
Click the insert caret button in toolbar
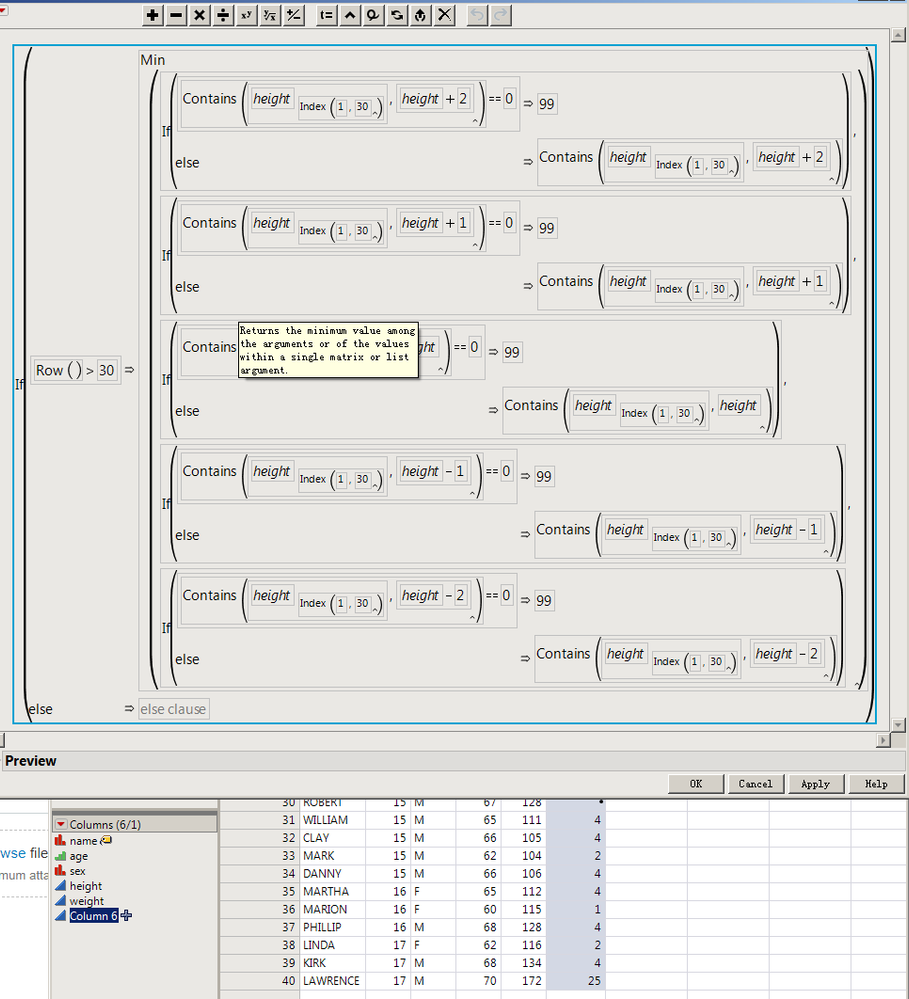coord(350,15)
